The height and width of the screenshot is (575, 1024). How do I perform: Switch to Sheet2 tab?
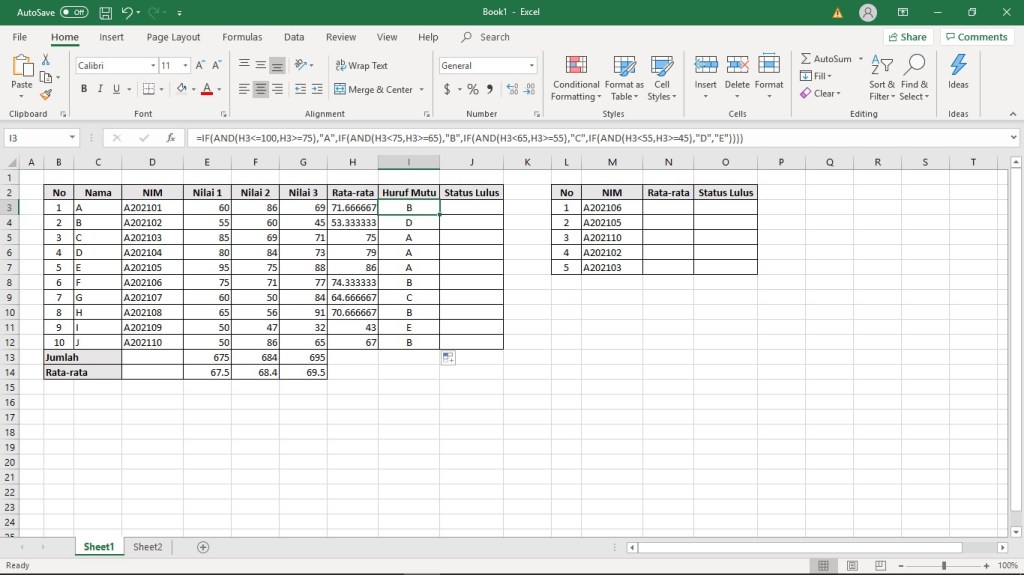coord(147,547)
